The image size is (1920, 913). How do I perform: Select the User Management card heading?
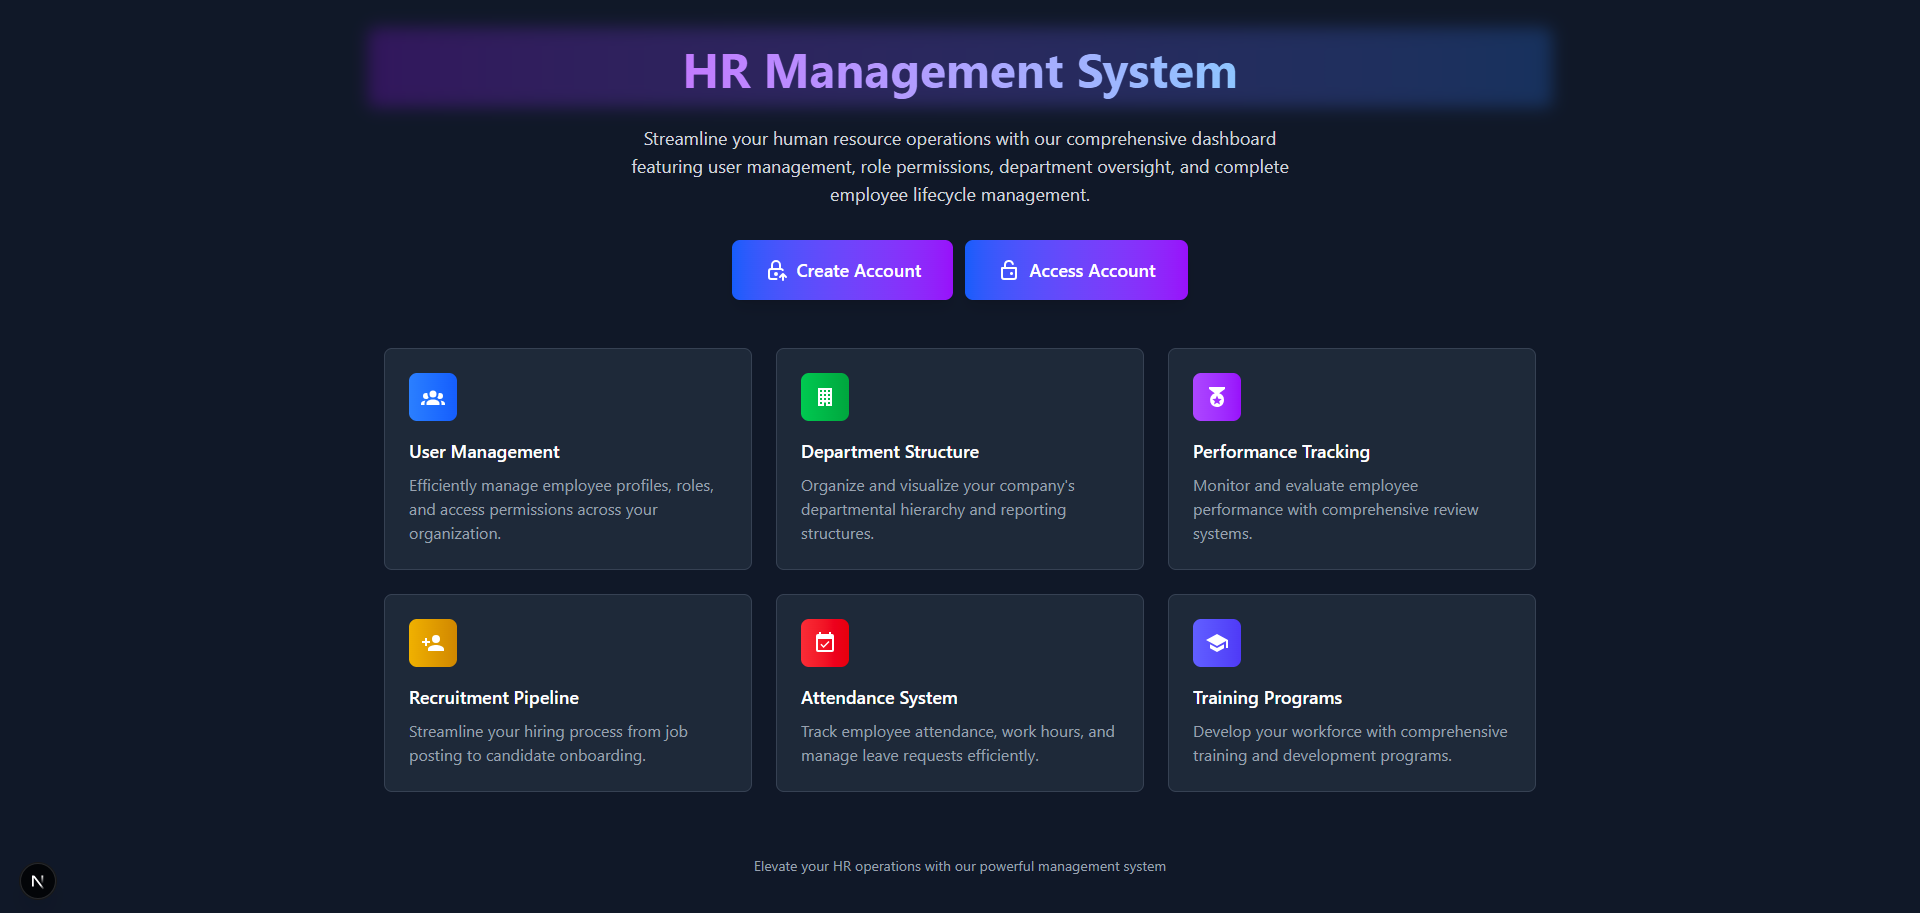click(484, 452)
